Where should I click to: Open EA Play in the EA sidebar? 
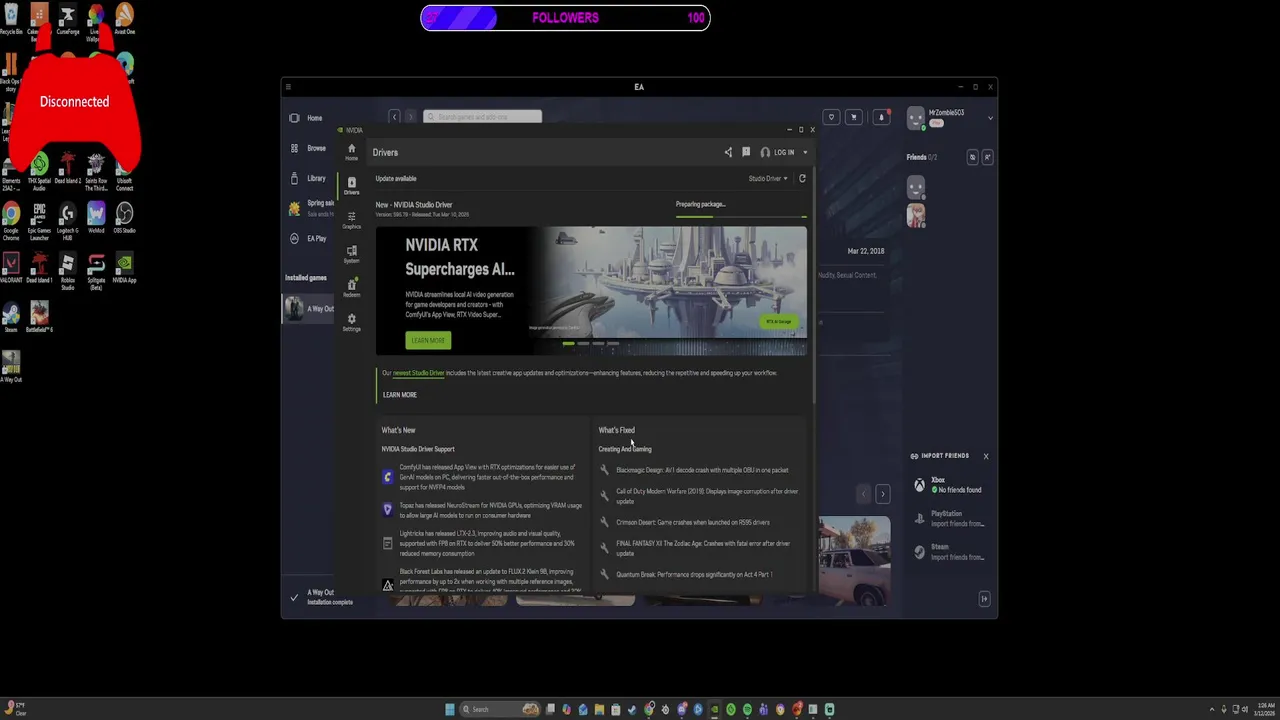tap(309, 238)
